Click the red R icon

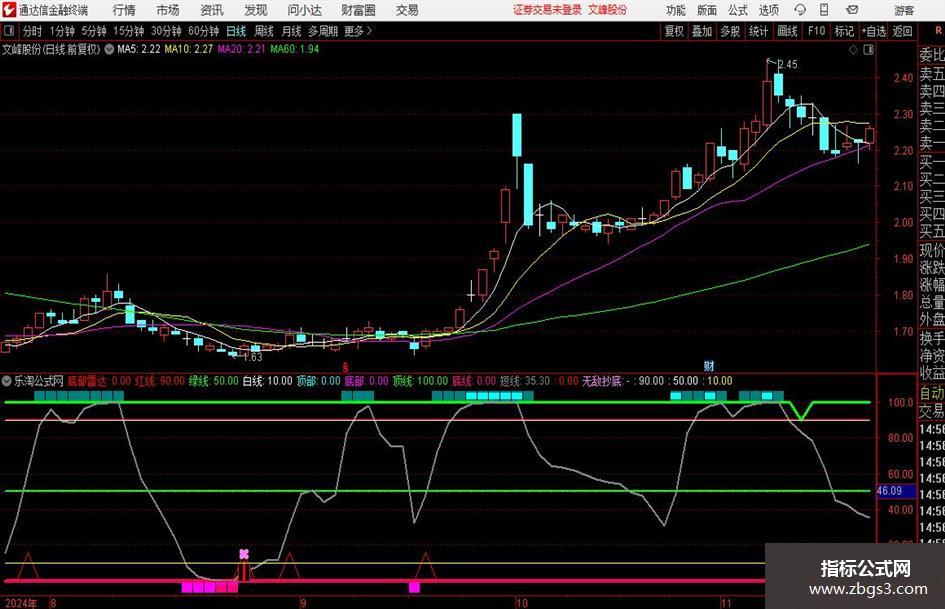coord(938,30)
